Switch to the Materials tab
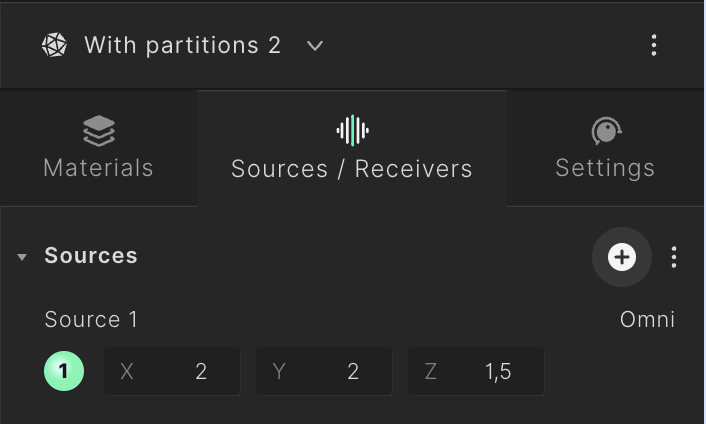This screenshot has width=706, height=424. 98,149
